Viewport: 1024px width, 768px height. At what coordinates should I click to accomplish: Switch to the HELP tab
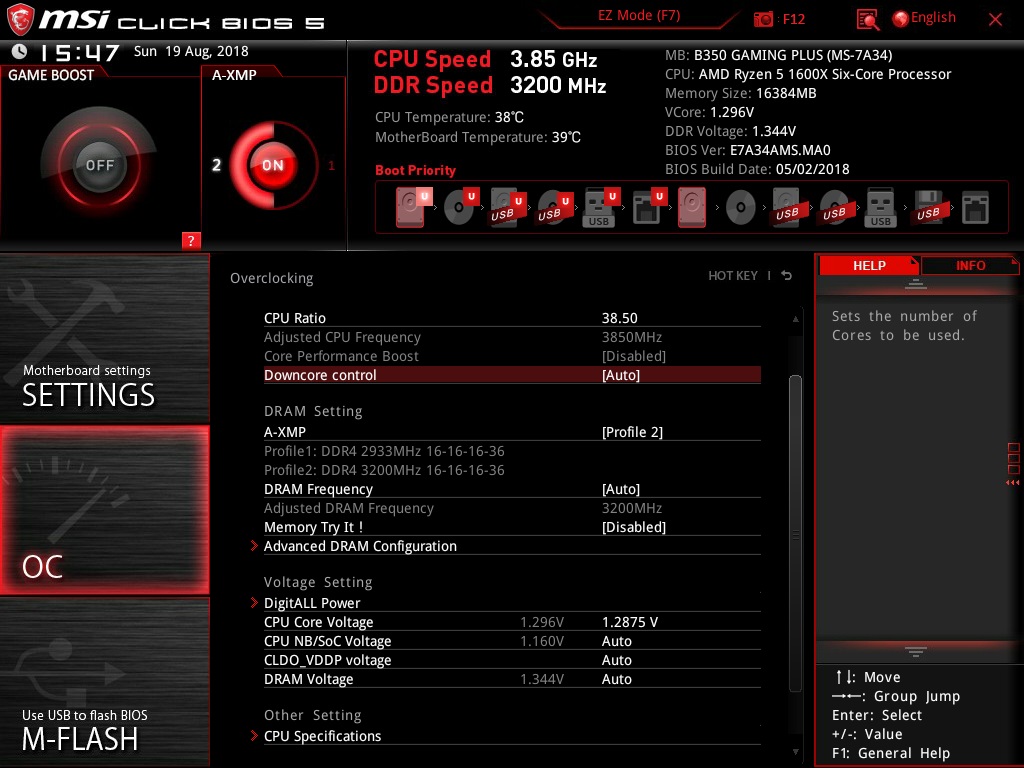[869, 265]
